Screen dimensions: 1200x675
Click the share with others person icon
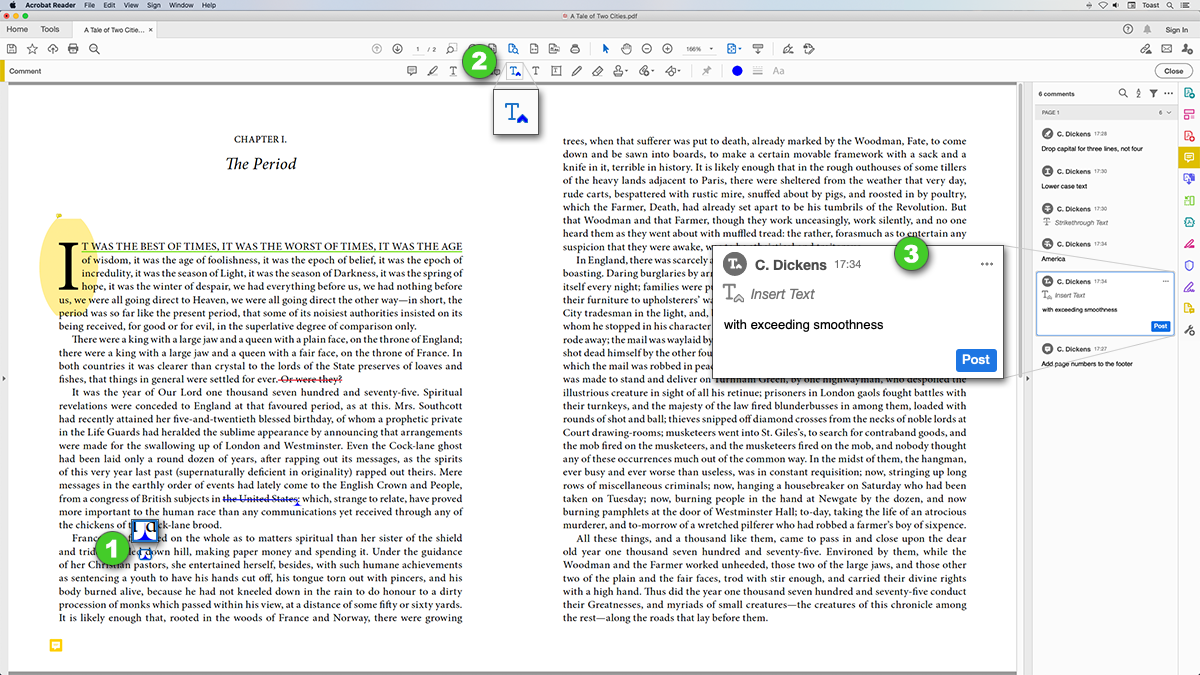pyautogui.click(x=1187, y=48)
